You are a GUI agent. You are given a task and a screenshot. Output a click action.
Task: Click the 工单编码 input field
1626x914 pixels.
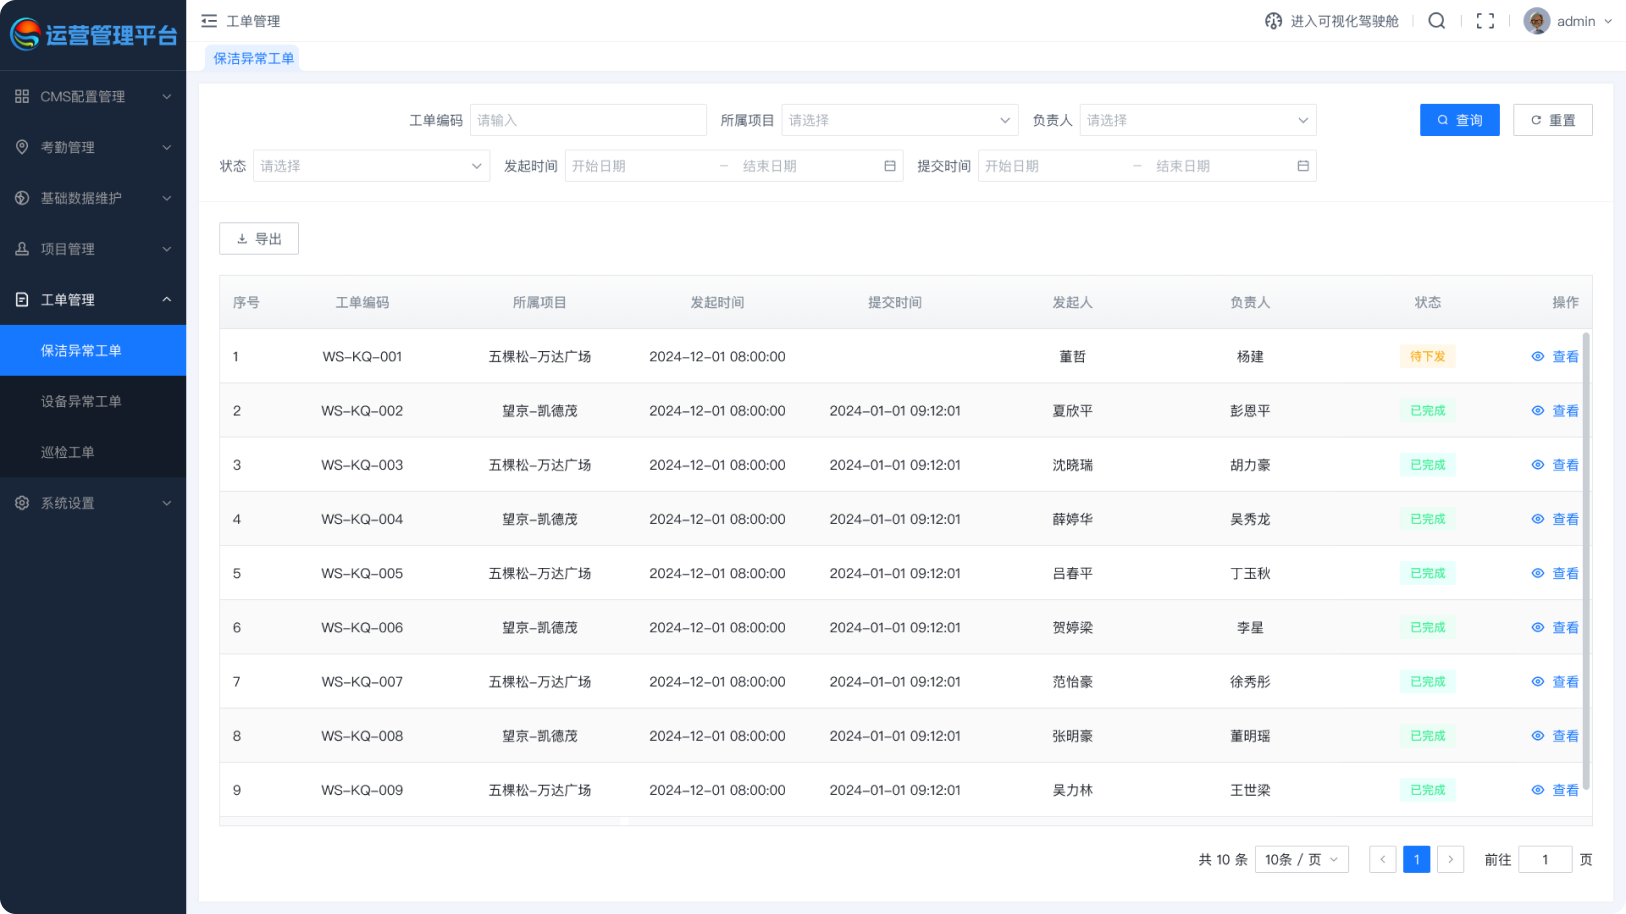588,120
